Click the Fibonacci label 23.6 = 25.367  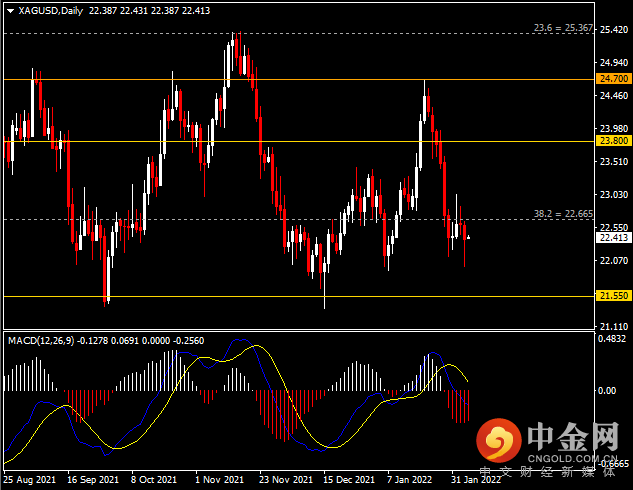563,28
